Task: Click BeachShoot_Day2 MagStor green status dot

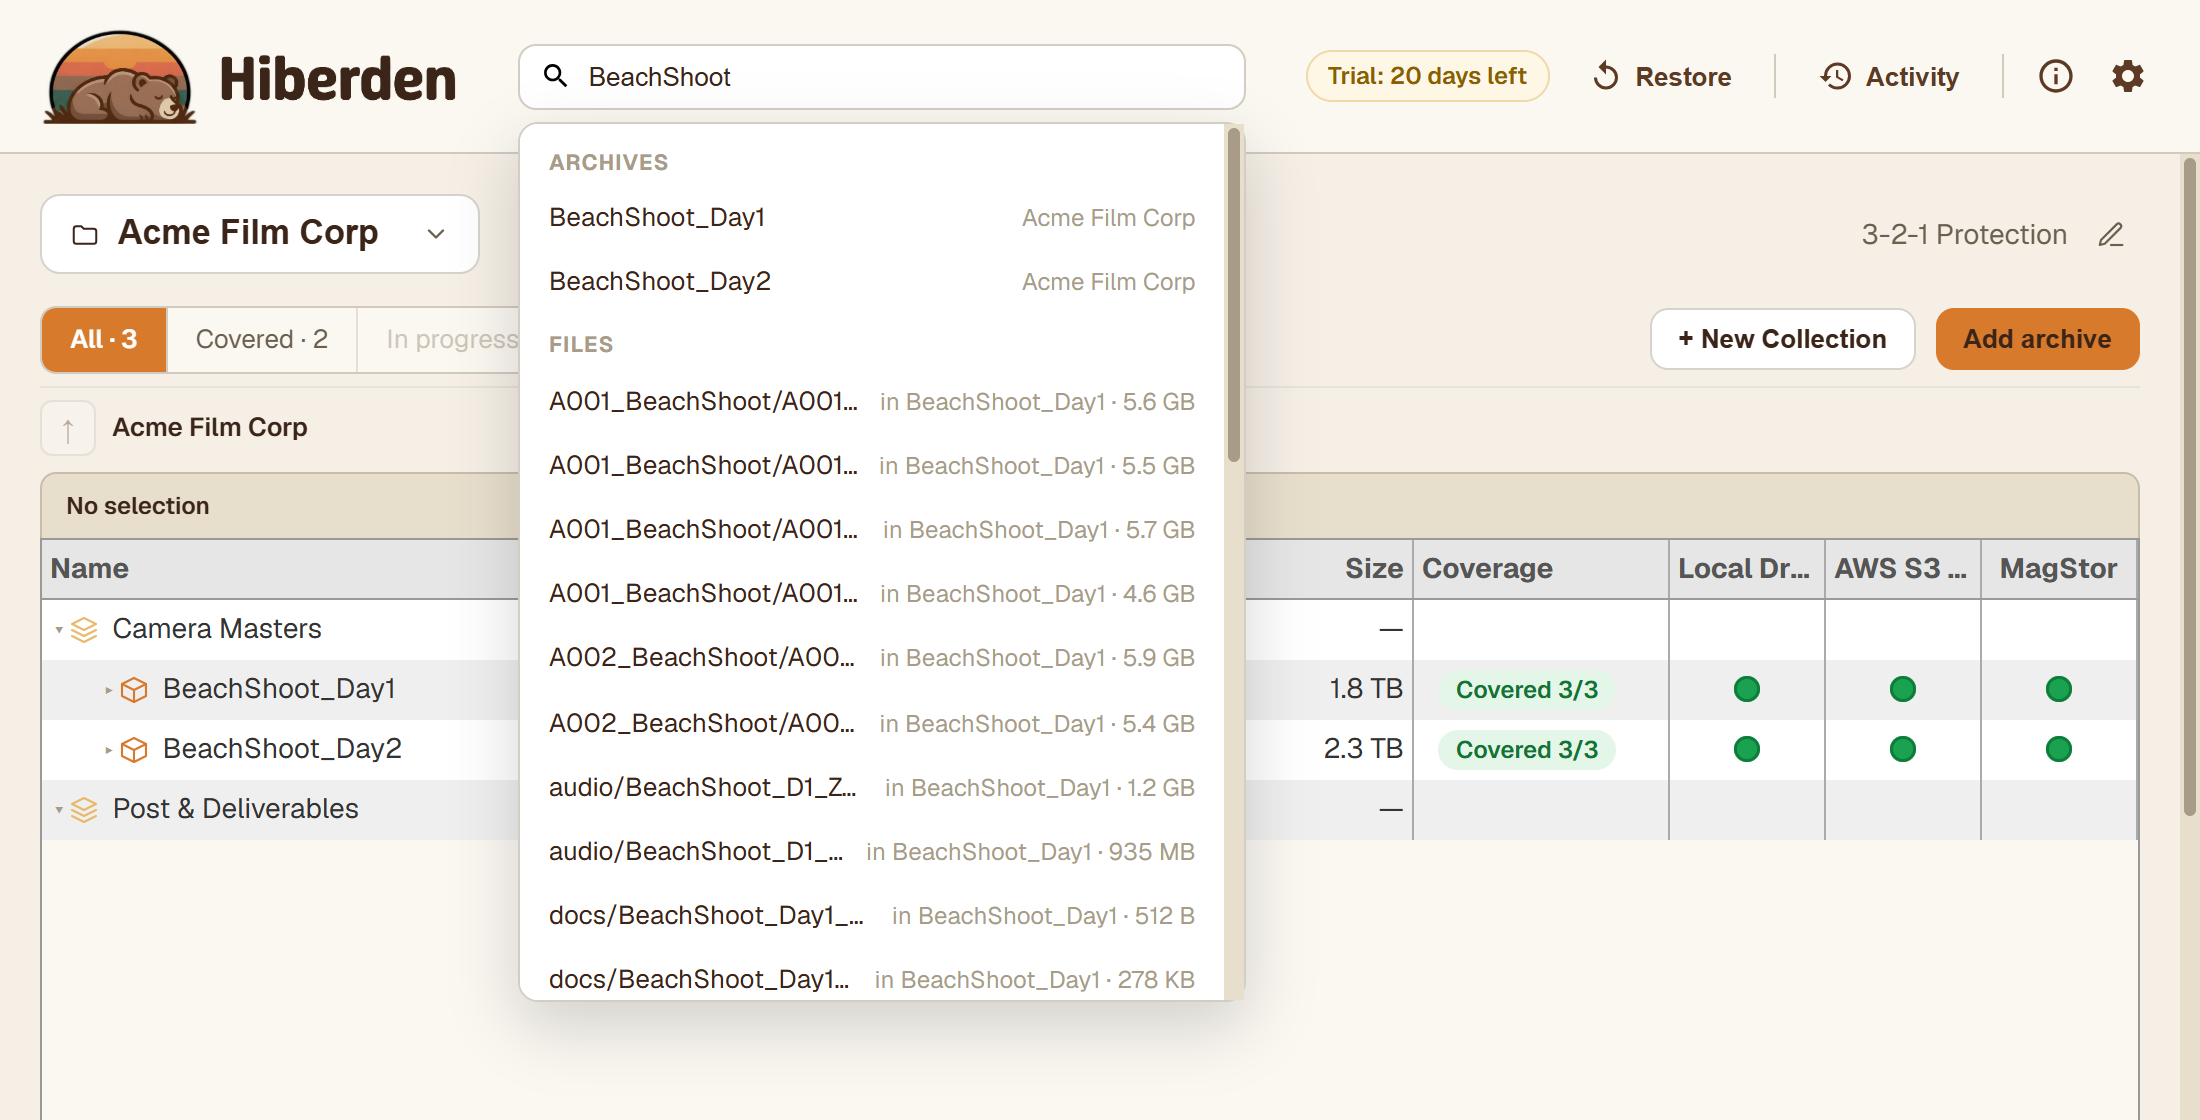Action: click(x=2059, y=749)
